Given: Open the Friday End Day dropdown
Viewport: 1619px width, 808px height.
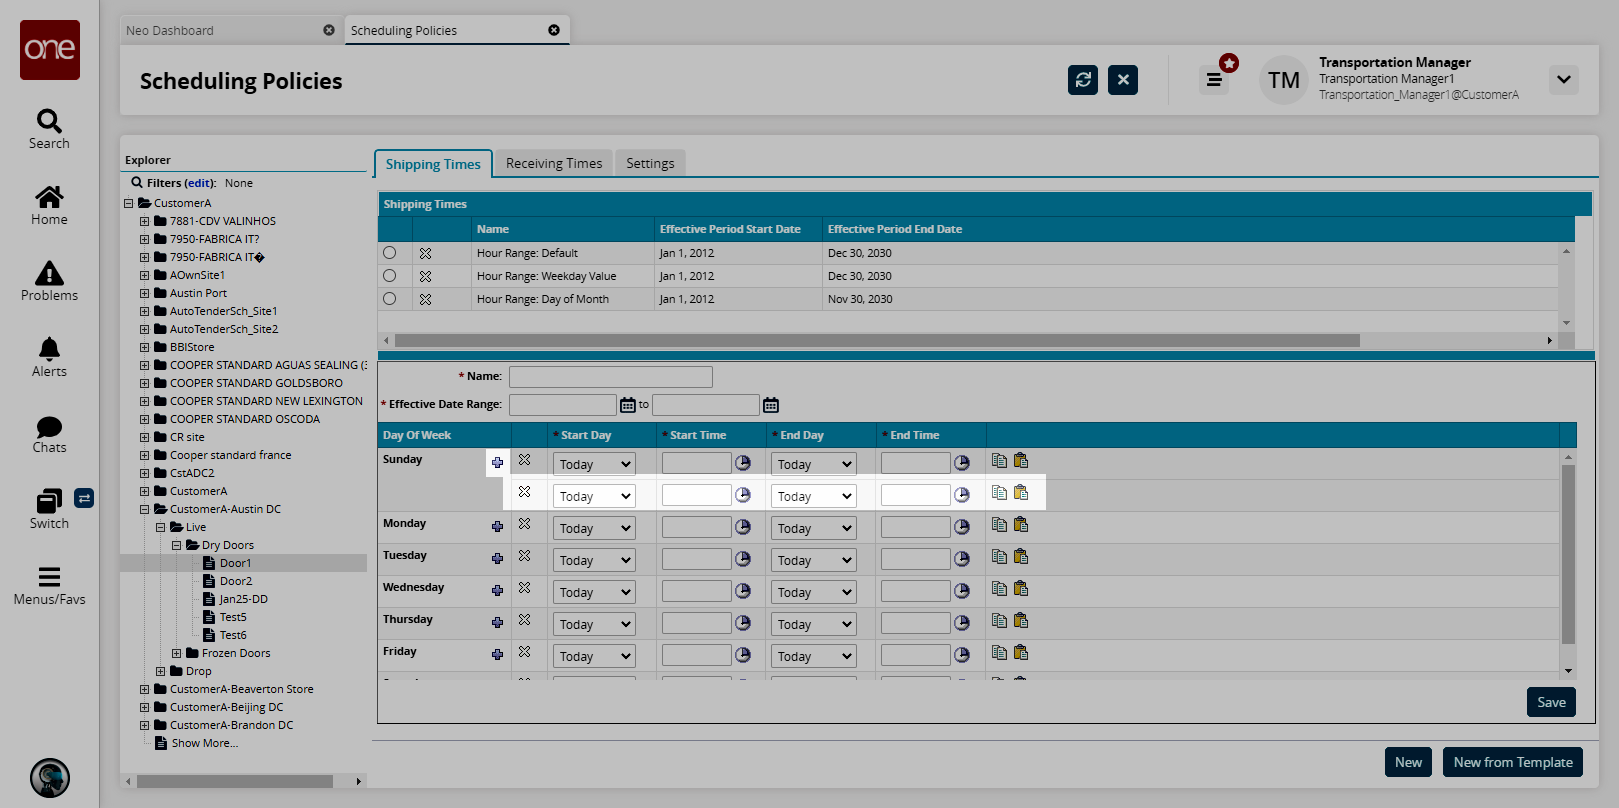Looking at the screenshot, I should (x=814, y=656).
